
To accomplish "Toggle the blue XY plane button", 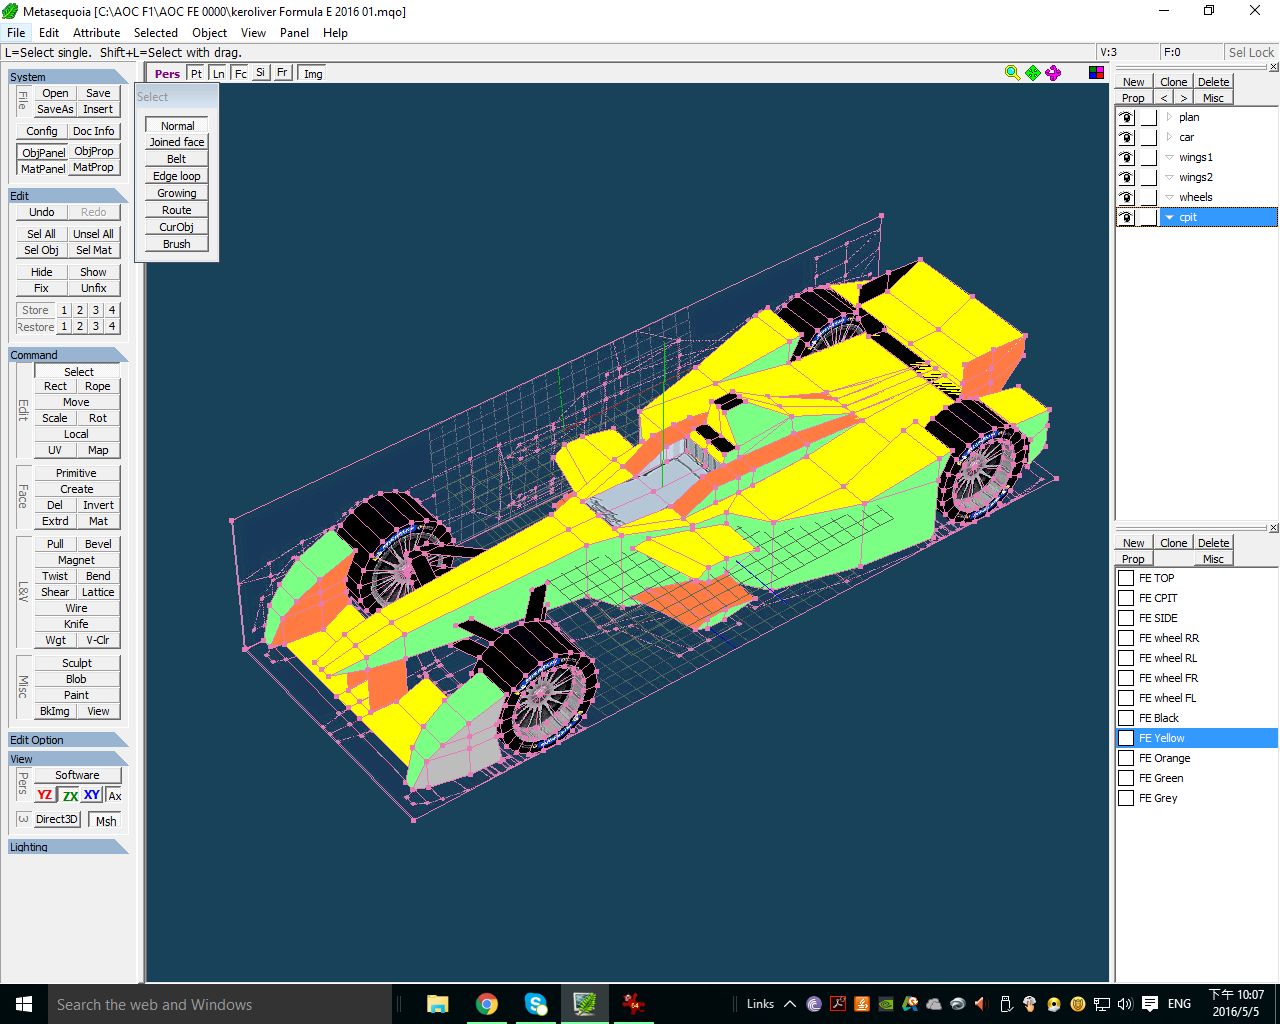I will tap(92, 795).
